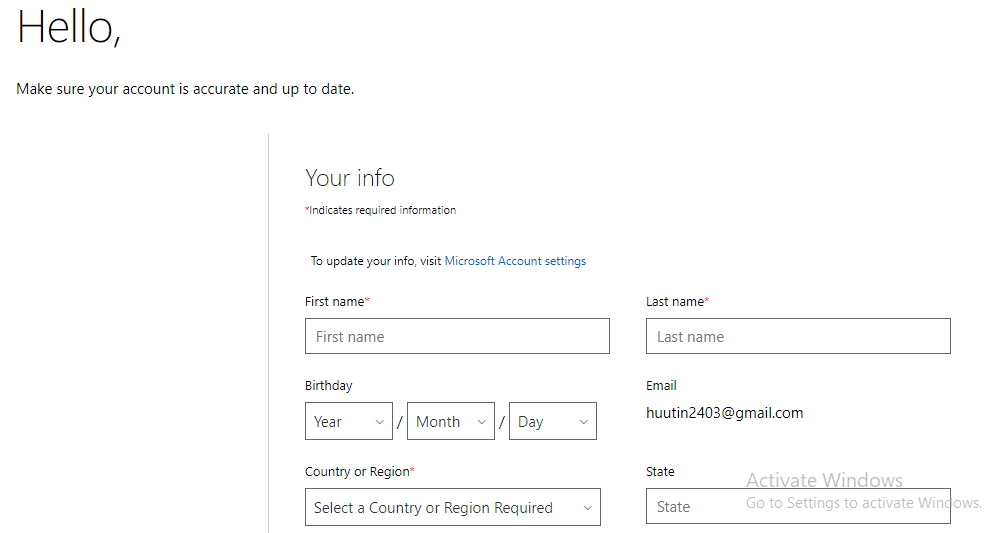999x533 pixels.
Task: Open the Month birthday dropdown
Action: [450, 421]
